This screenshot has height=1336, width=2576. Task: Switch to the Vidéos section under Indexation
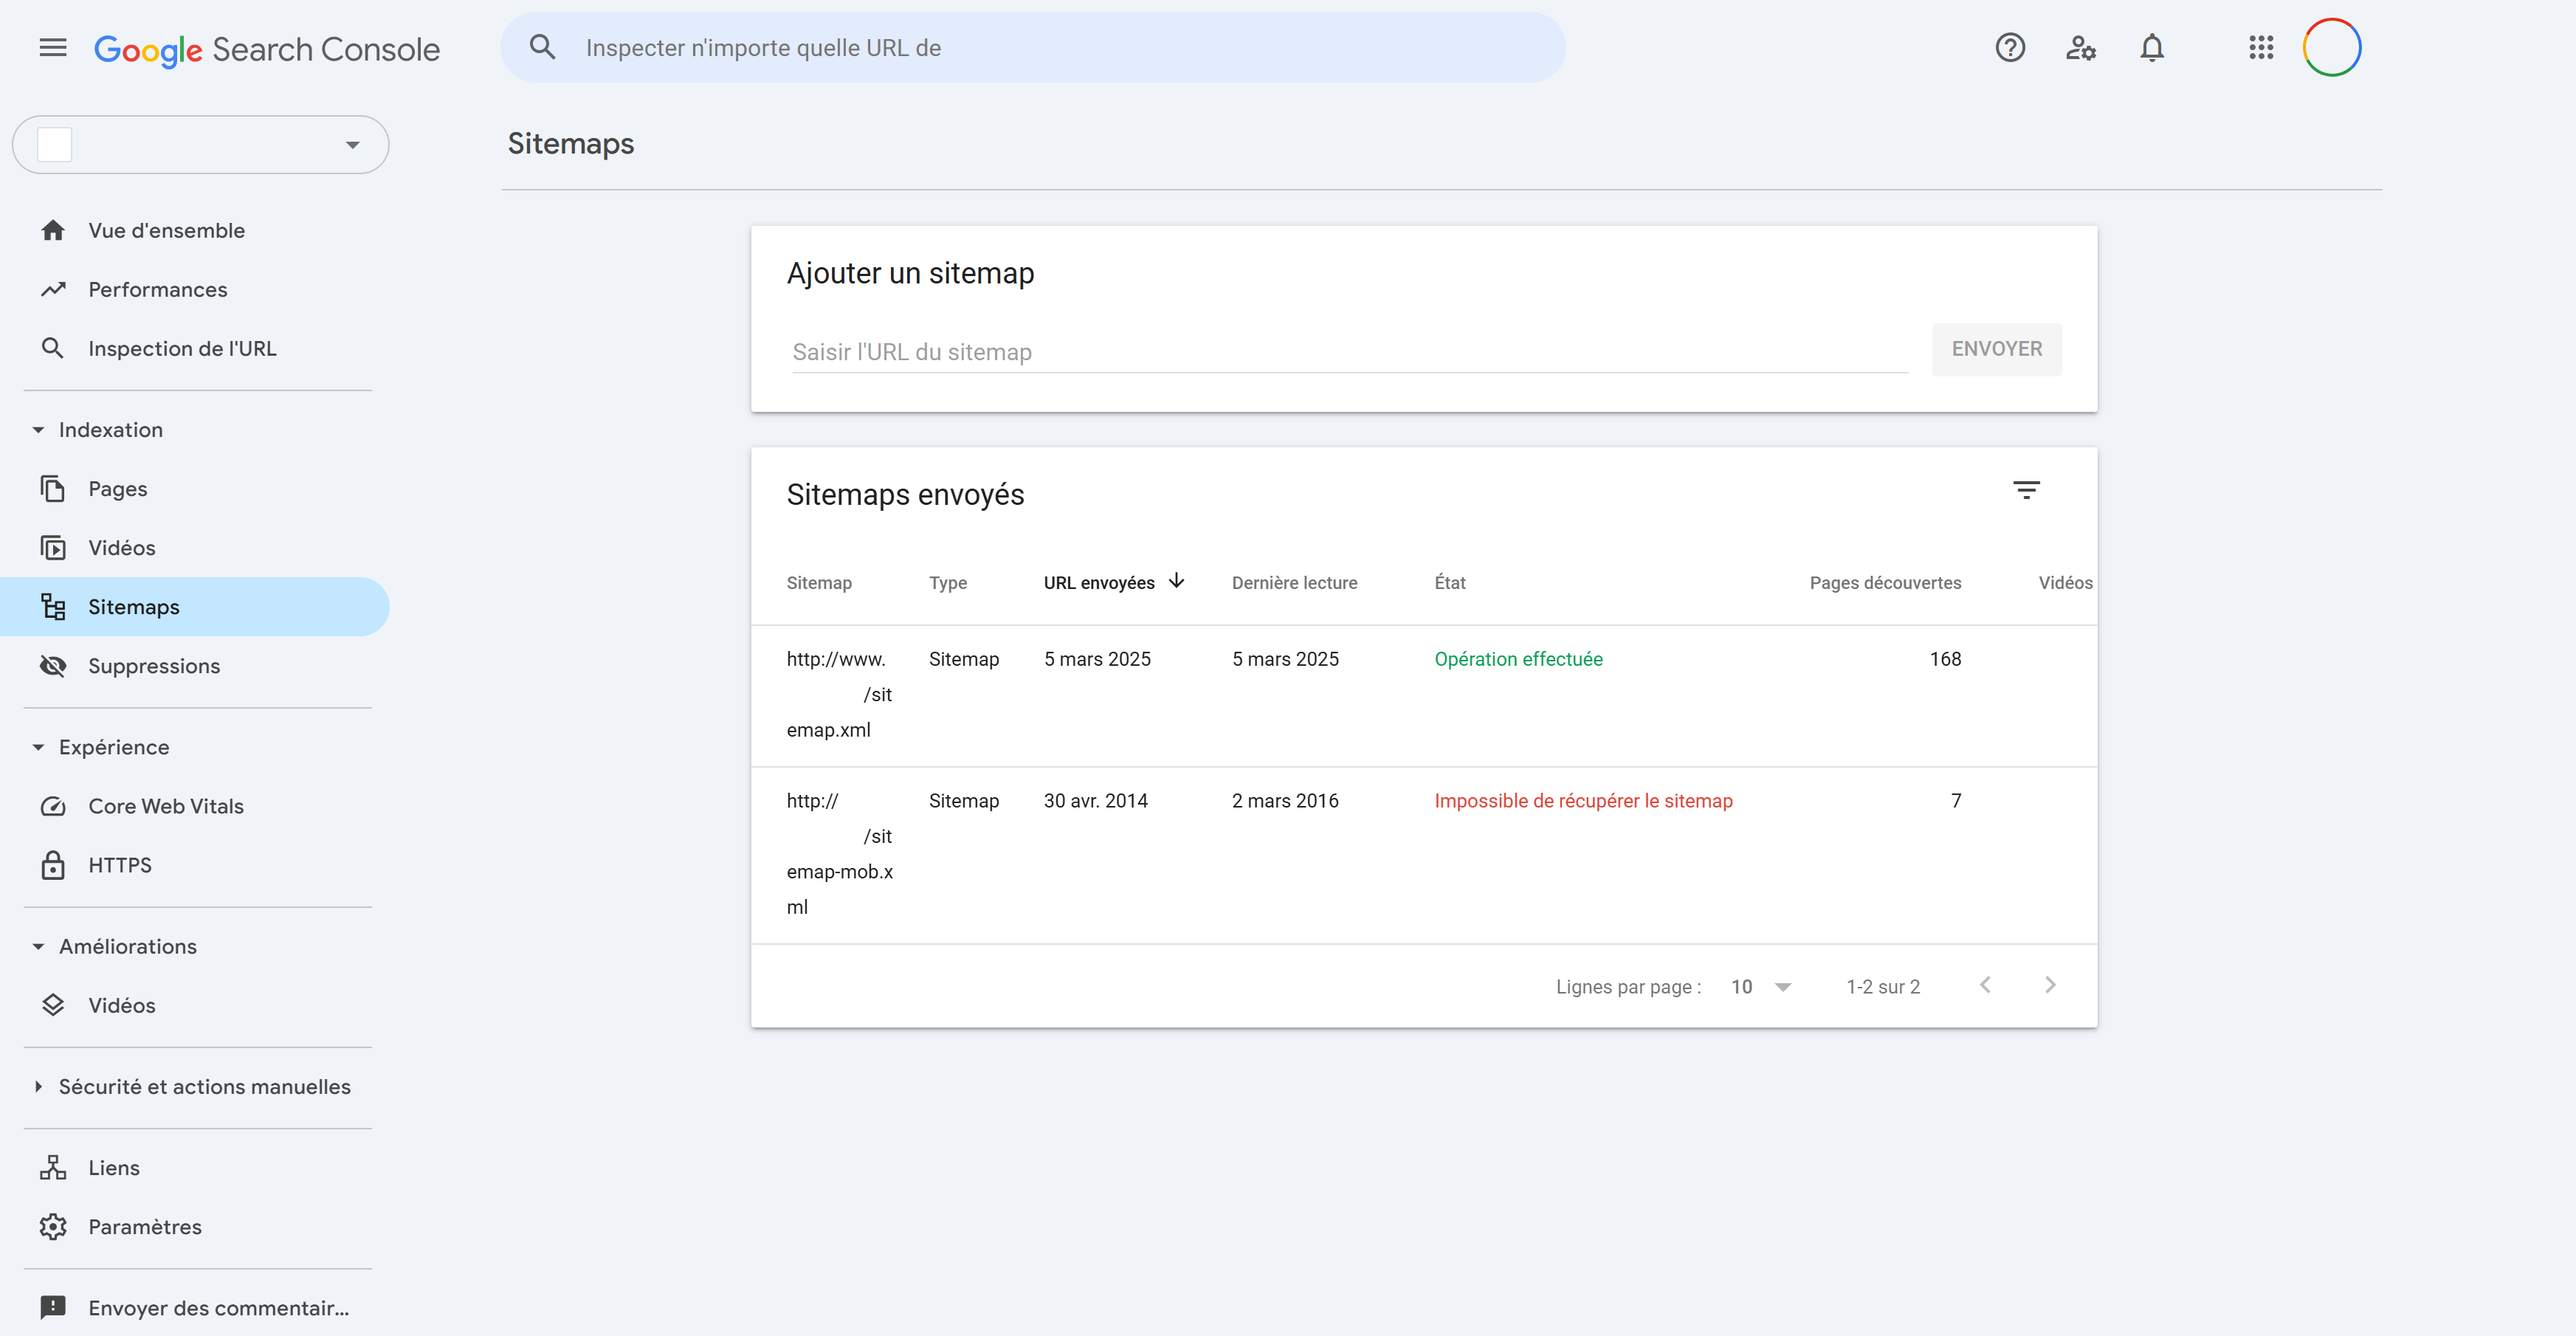tap(121, 547)
